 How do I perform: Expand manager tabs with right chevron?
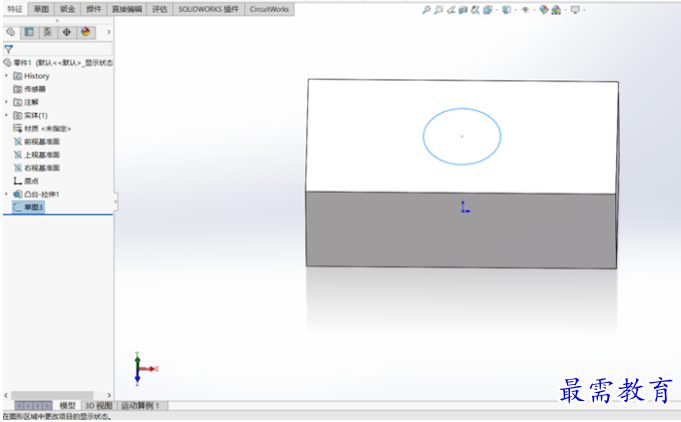[x=109, y=32]
